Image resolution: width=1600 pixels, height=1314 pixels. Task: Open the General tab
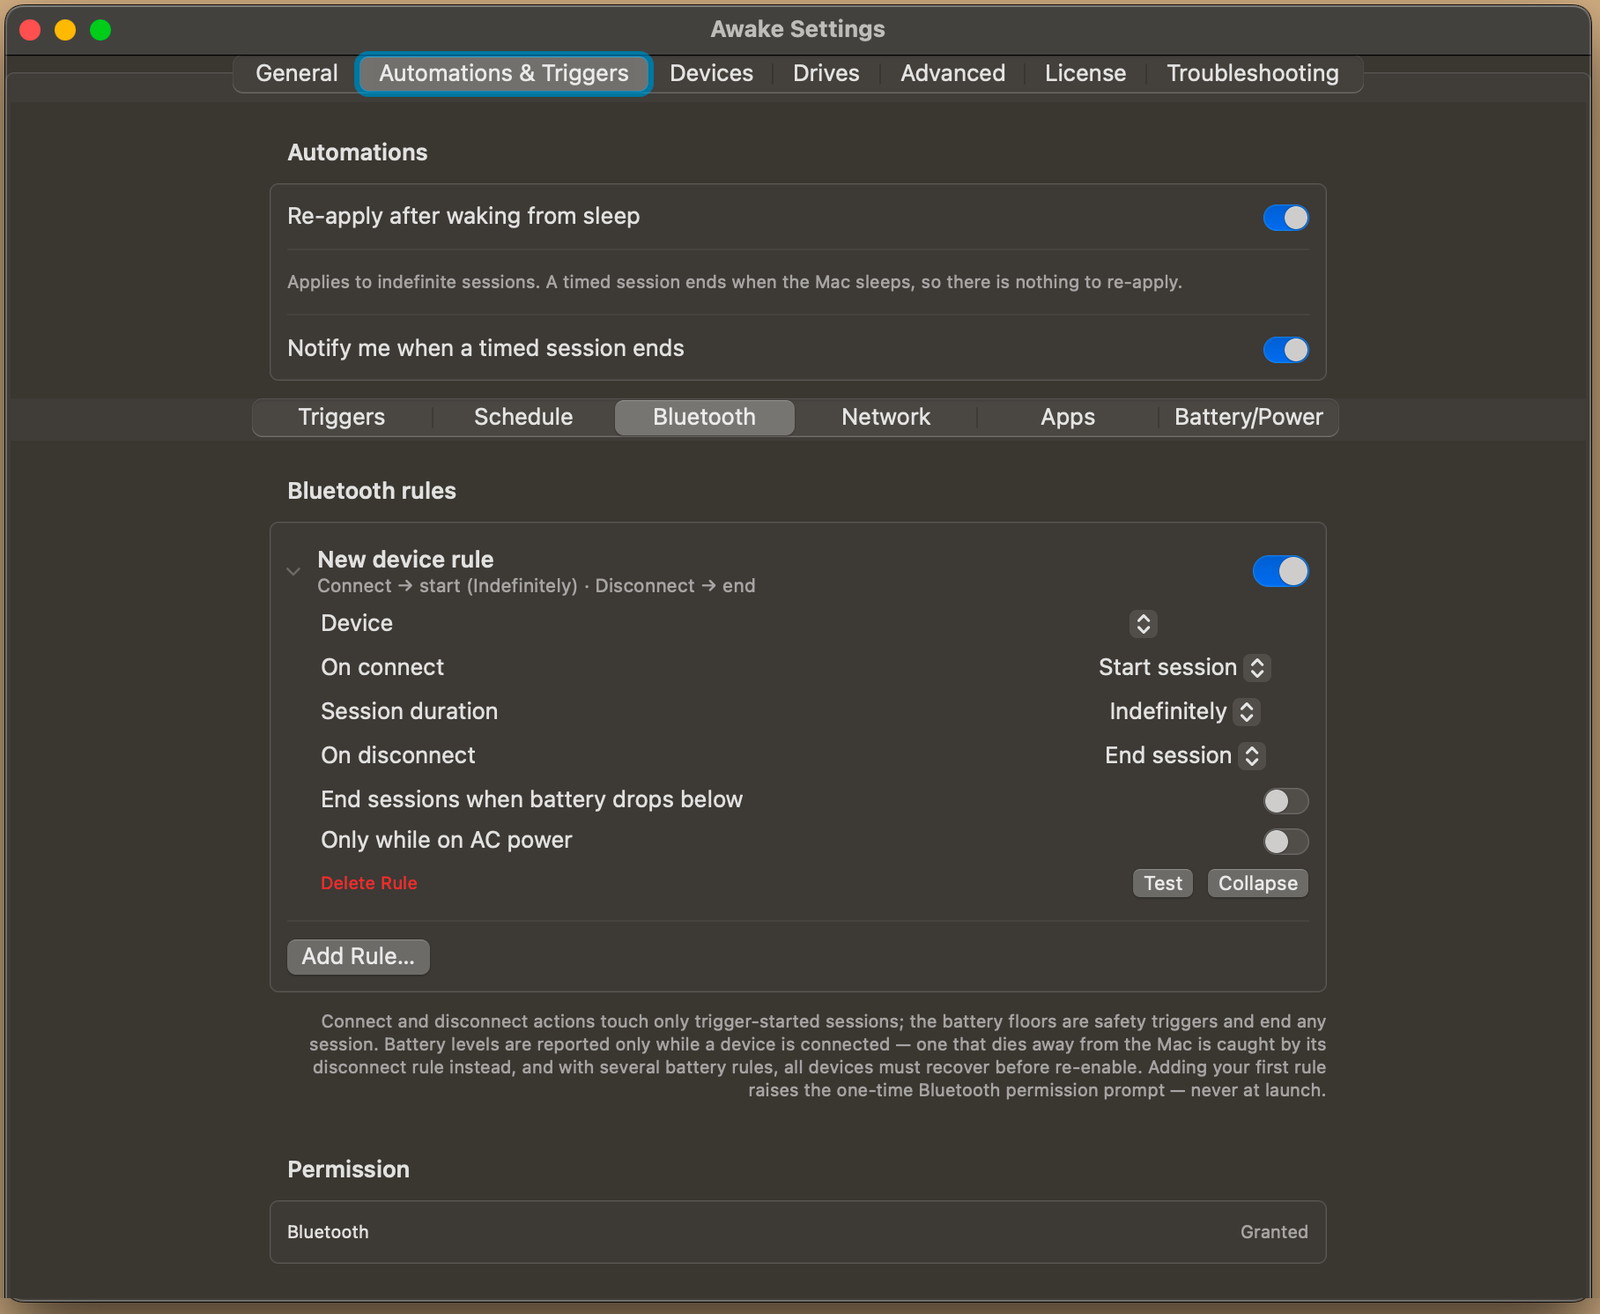(x=296, y=73)
